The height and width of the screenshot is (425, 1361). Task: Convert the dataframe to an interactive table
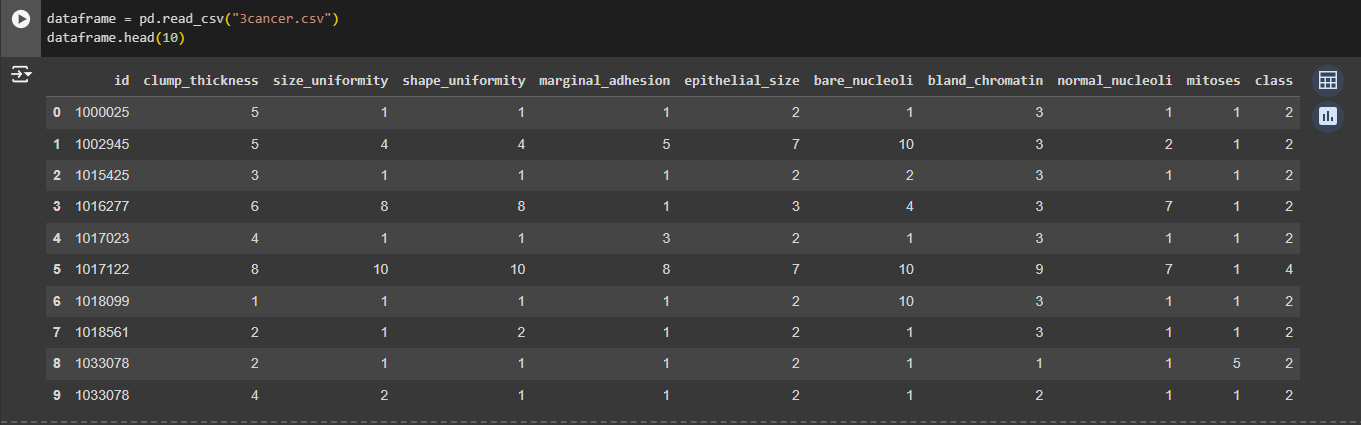(1328, 81)
